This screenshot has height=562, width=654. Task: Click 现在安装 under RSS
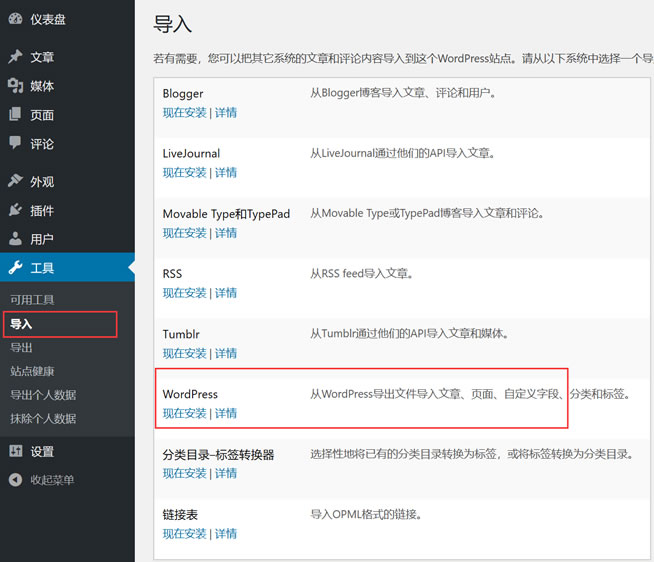[x=184, y=293]
